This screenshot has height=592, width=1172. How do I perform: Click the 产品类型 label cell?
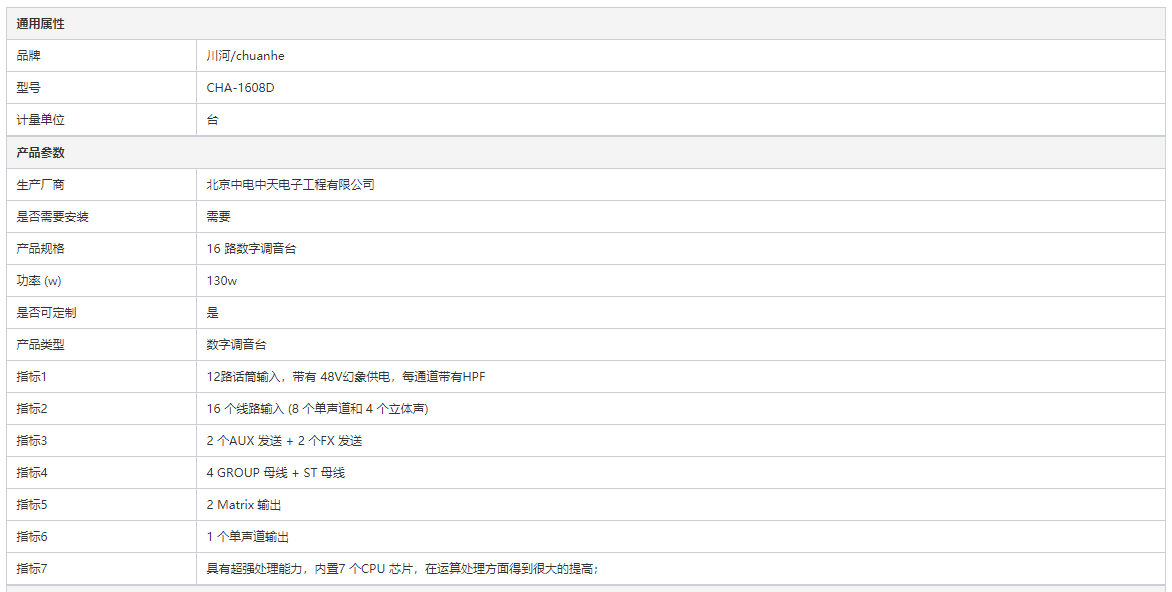tap(102, 345)
